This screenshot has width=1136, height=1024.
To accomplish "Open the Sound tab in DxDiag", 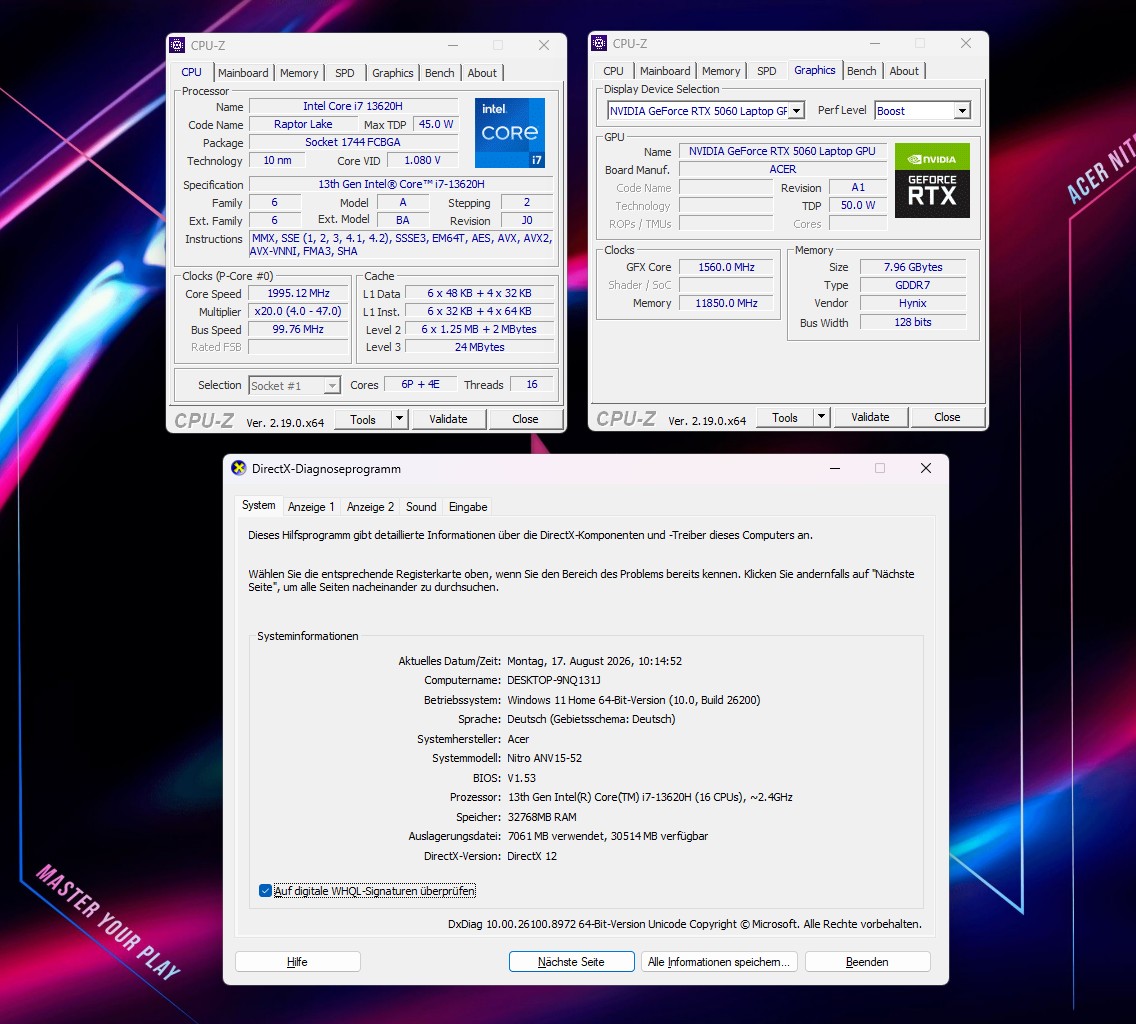I will [x=421, y=507].
